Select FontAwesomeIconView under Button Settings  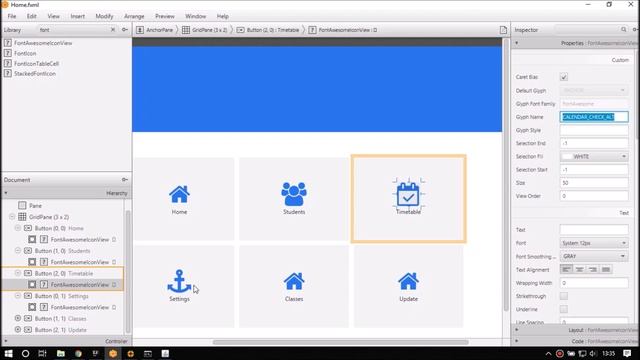(x=80, y=307)
